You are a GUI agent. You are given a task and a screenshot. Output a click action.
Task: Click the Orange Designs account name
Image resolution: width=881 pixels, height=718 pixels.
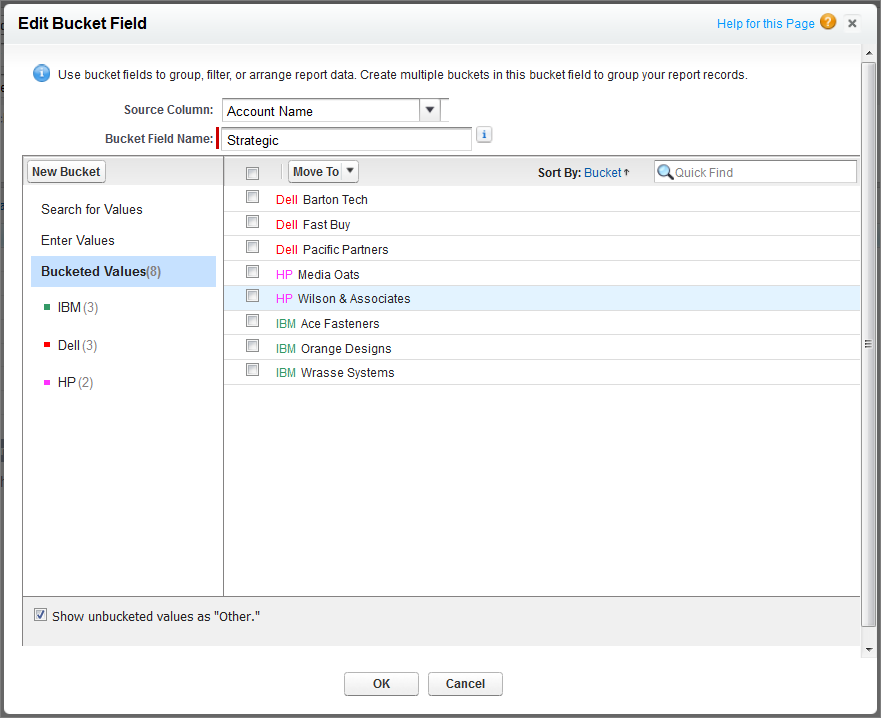pyautogui.click(x=346, y=348)
